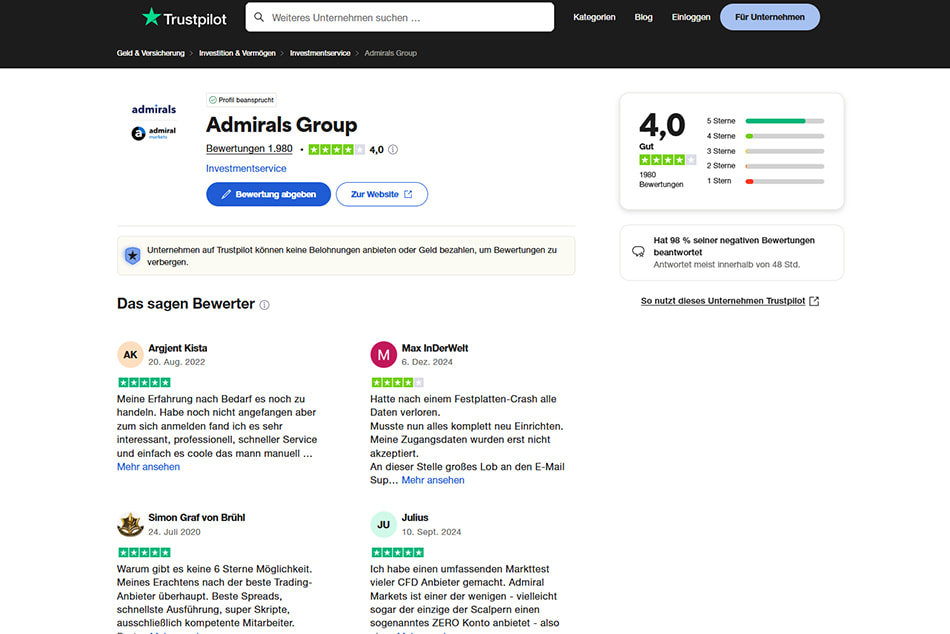The image size is (950, 634).
Task: Select the 2 Sterne rating row
Action: tap(765, 166)
